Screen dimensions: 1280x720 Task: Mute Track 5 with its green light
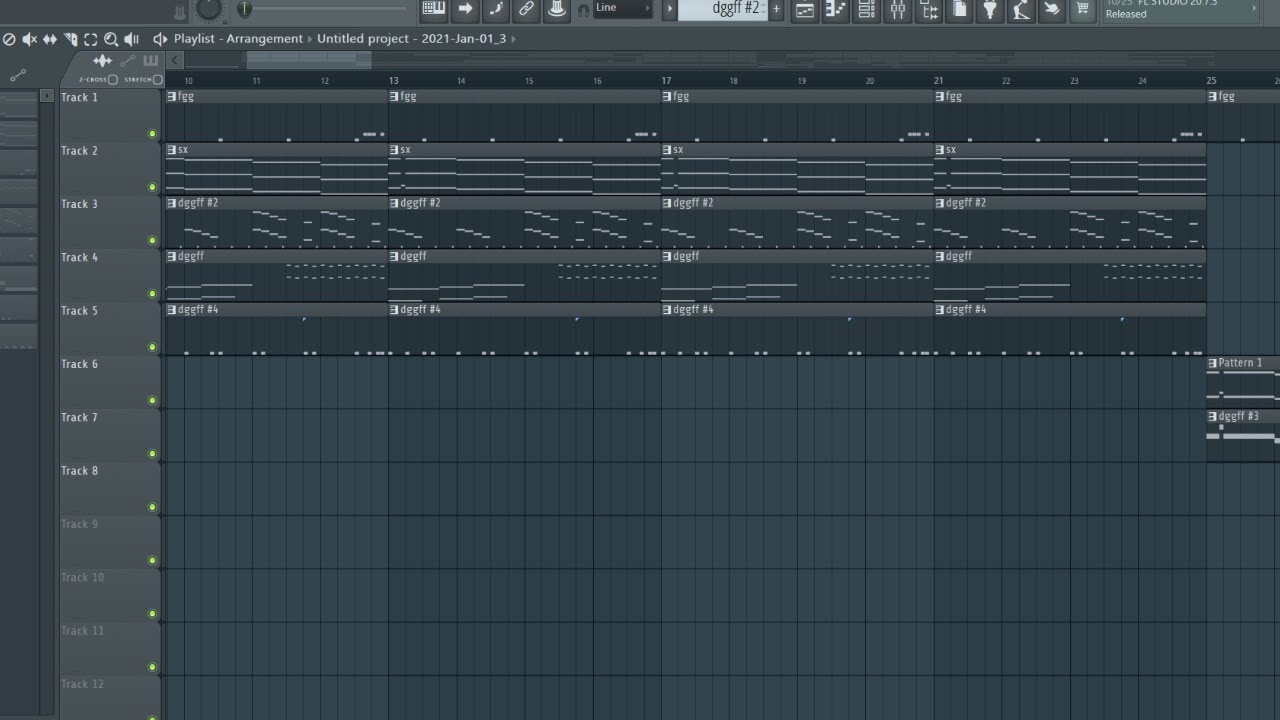point(153,347)
